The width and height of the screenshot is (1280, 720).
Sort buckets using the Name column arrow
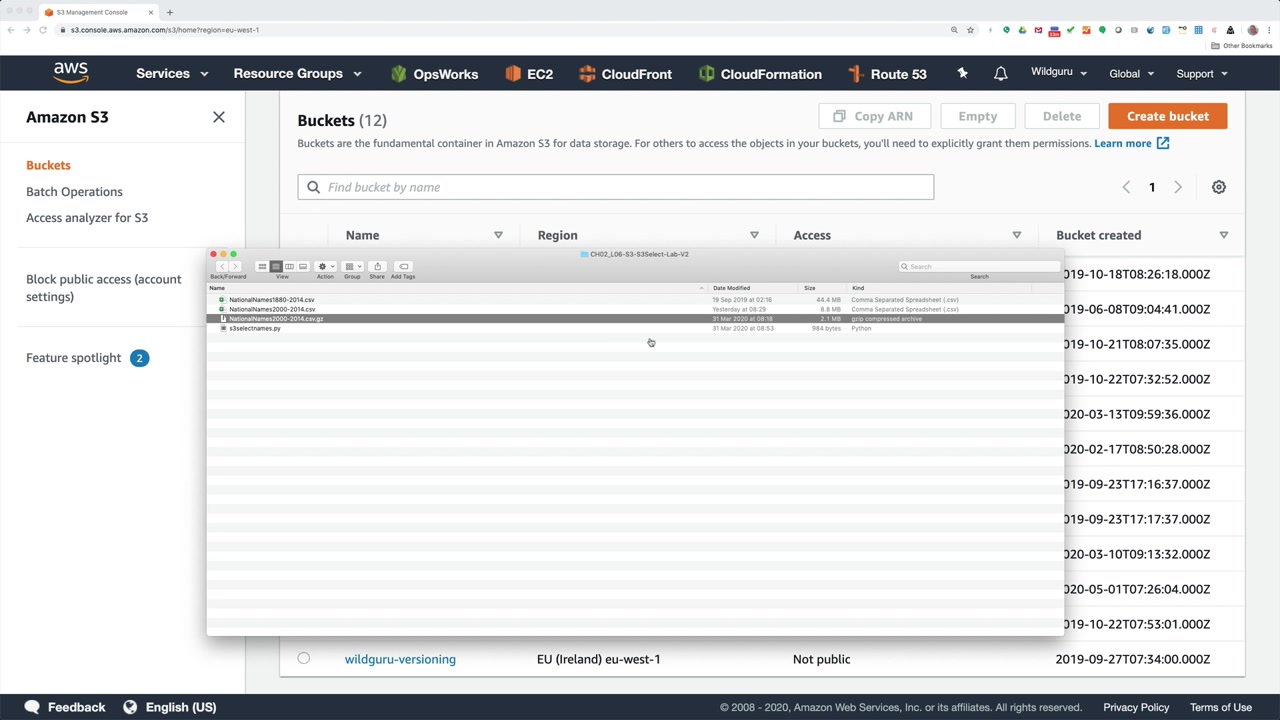(x=498, y=235)
